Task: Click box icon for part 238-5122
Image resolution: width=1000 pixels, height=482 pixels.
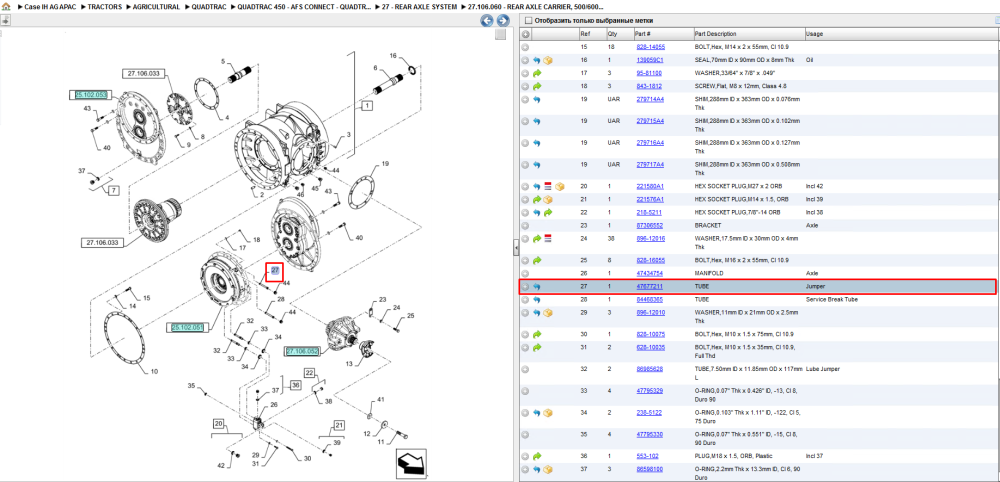Action: click(547, 413)
